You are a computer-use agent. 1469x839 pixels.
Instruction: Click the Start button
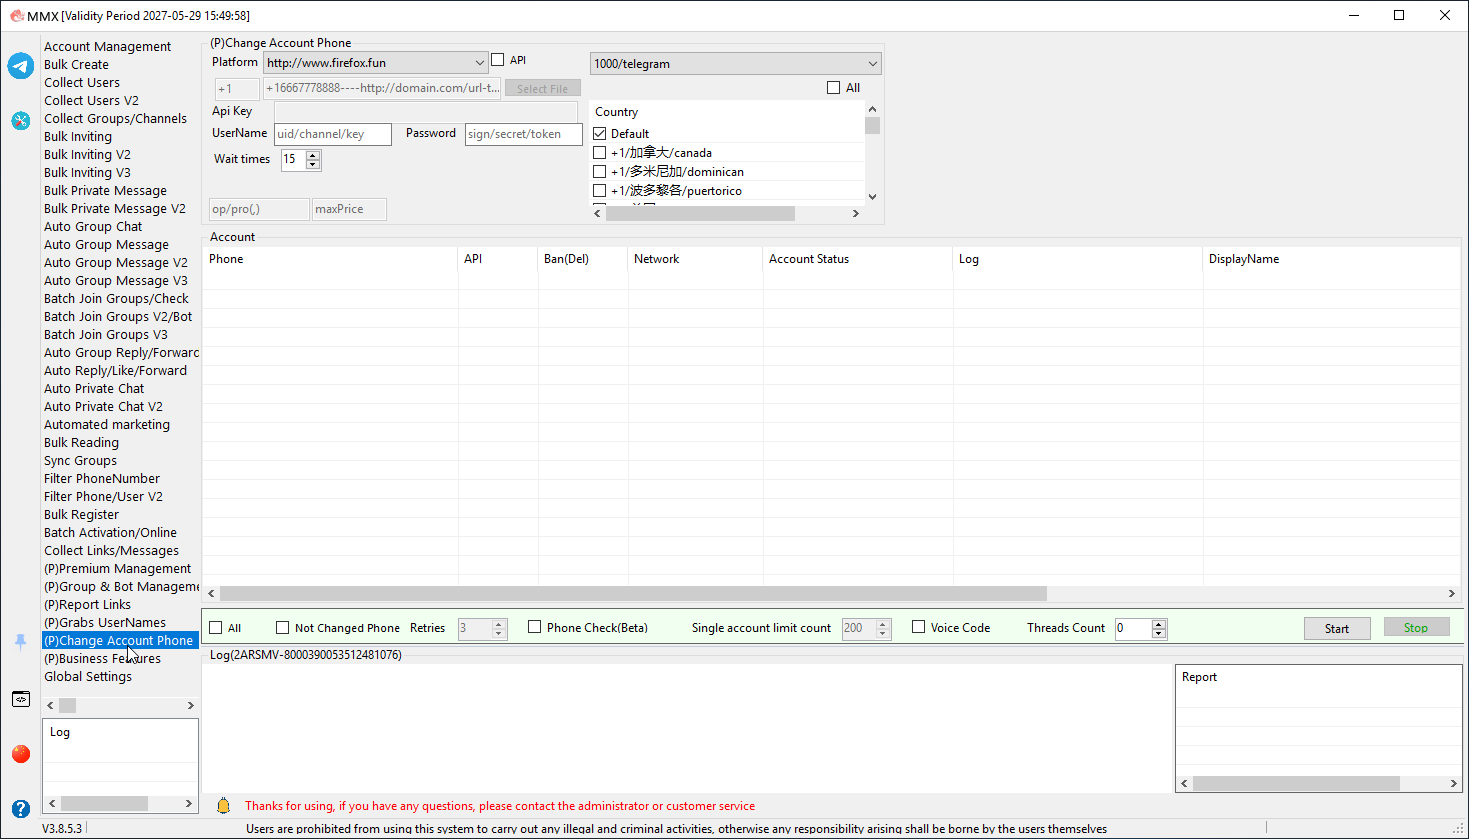[1337, 628]
